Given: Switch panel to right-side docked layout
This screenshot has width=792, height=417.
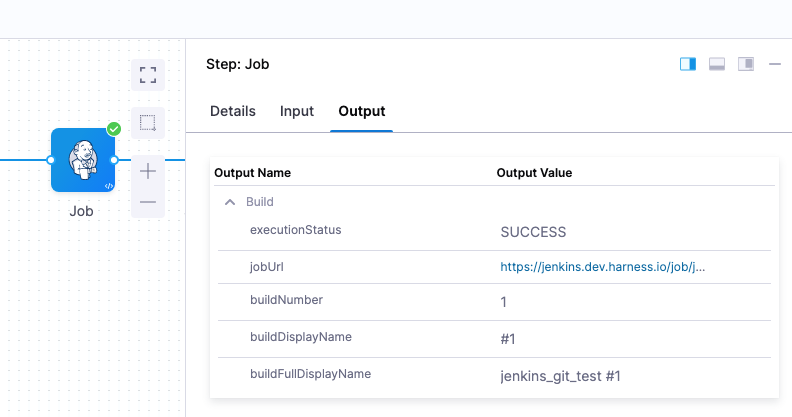Looking at the screenshot, I should (688, 64).
